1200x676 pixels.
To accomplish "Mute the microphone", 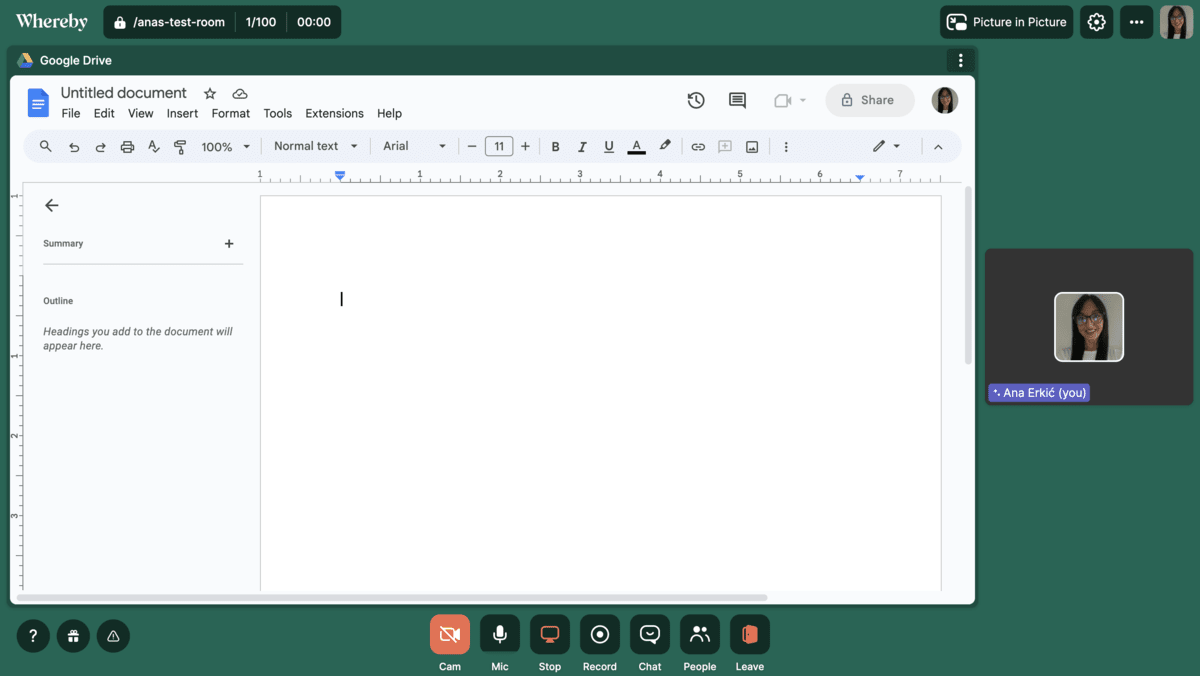I will (499, 634).
